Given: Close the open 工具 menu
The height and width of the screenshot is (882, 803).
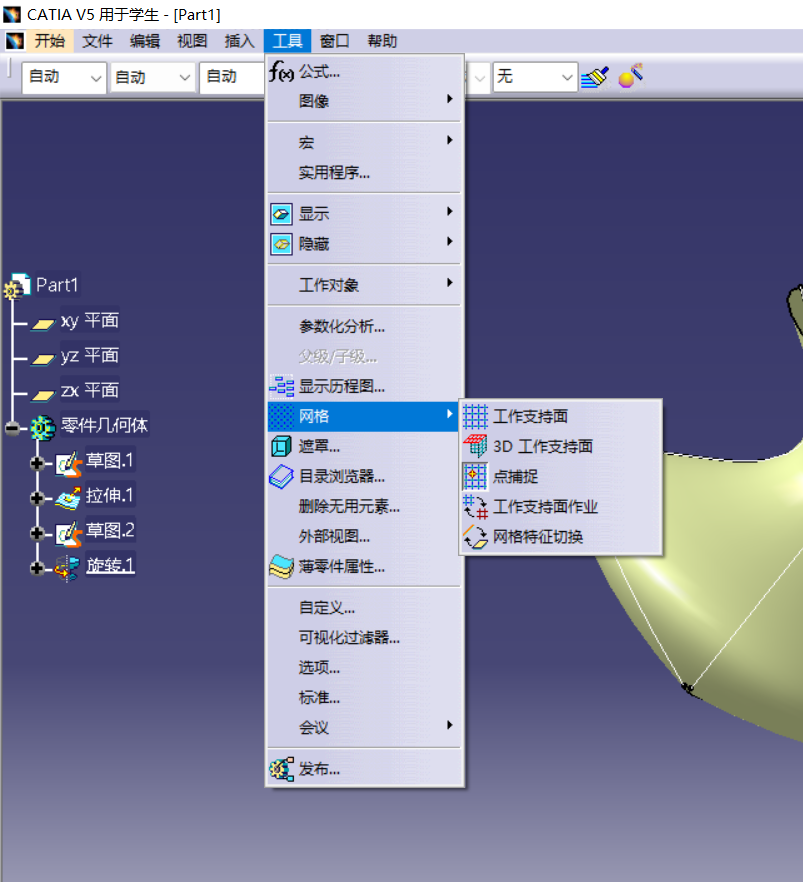Looking at the screenshot, I should pos(287,40).
